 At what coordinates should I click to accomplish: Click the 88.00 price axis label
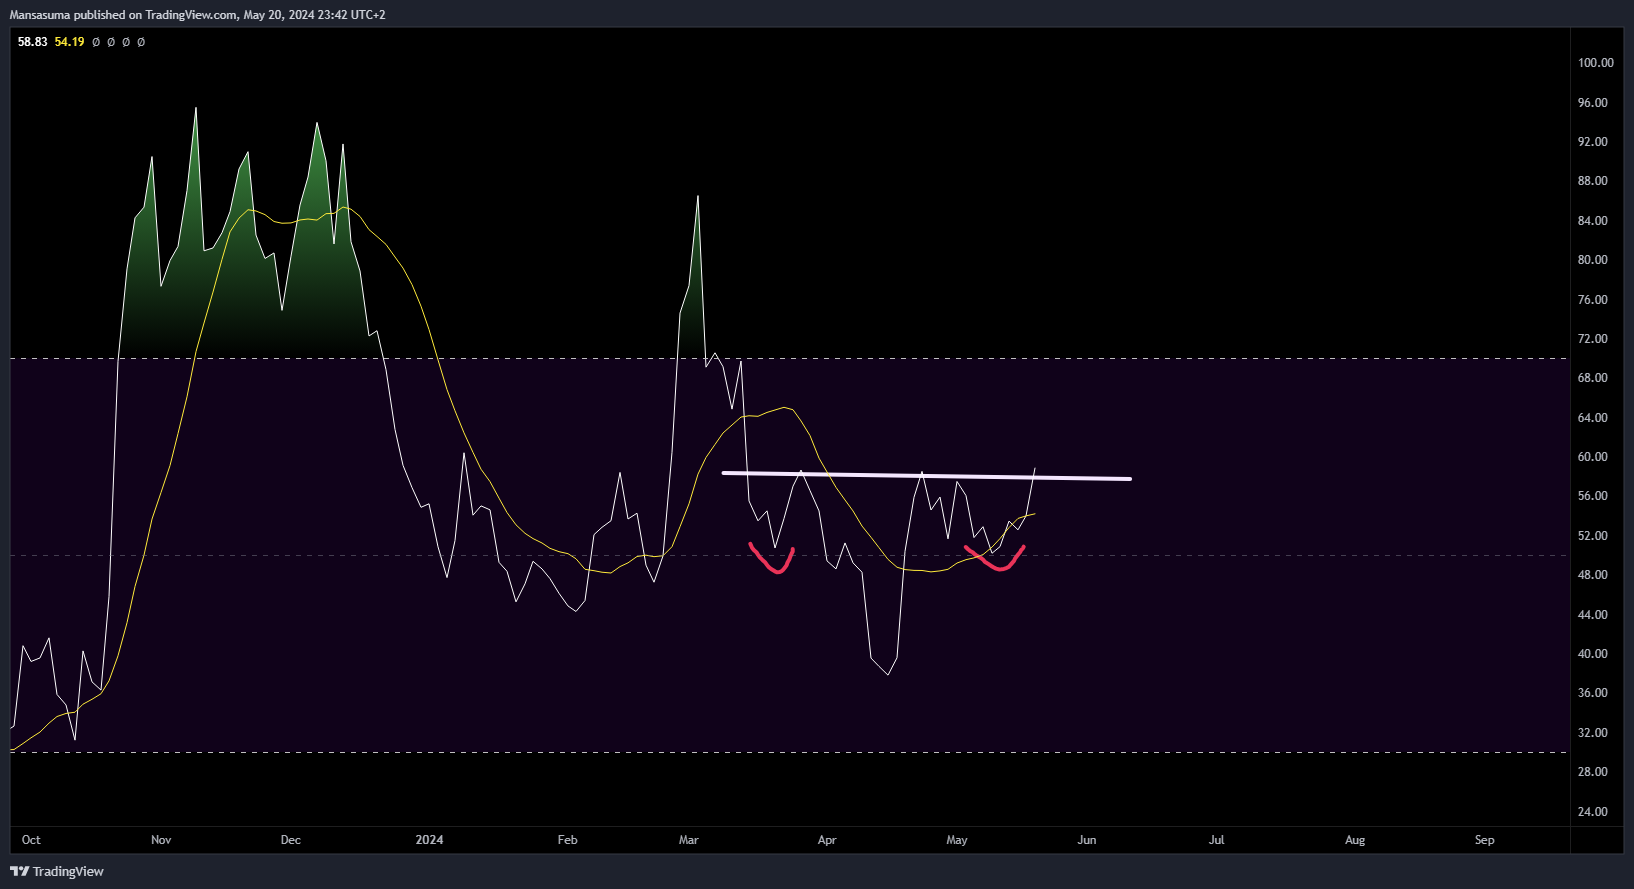(1592, 181)
